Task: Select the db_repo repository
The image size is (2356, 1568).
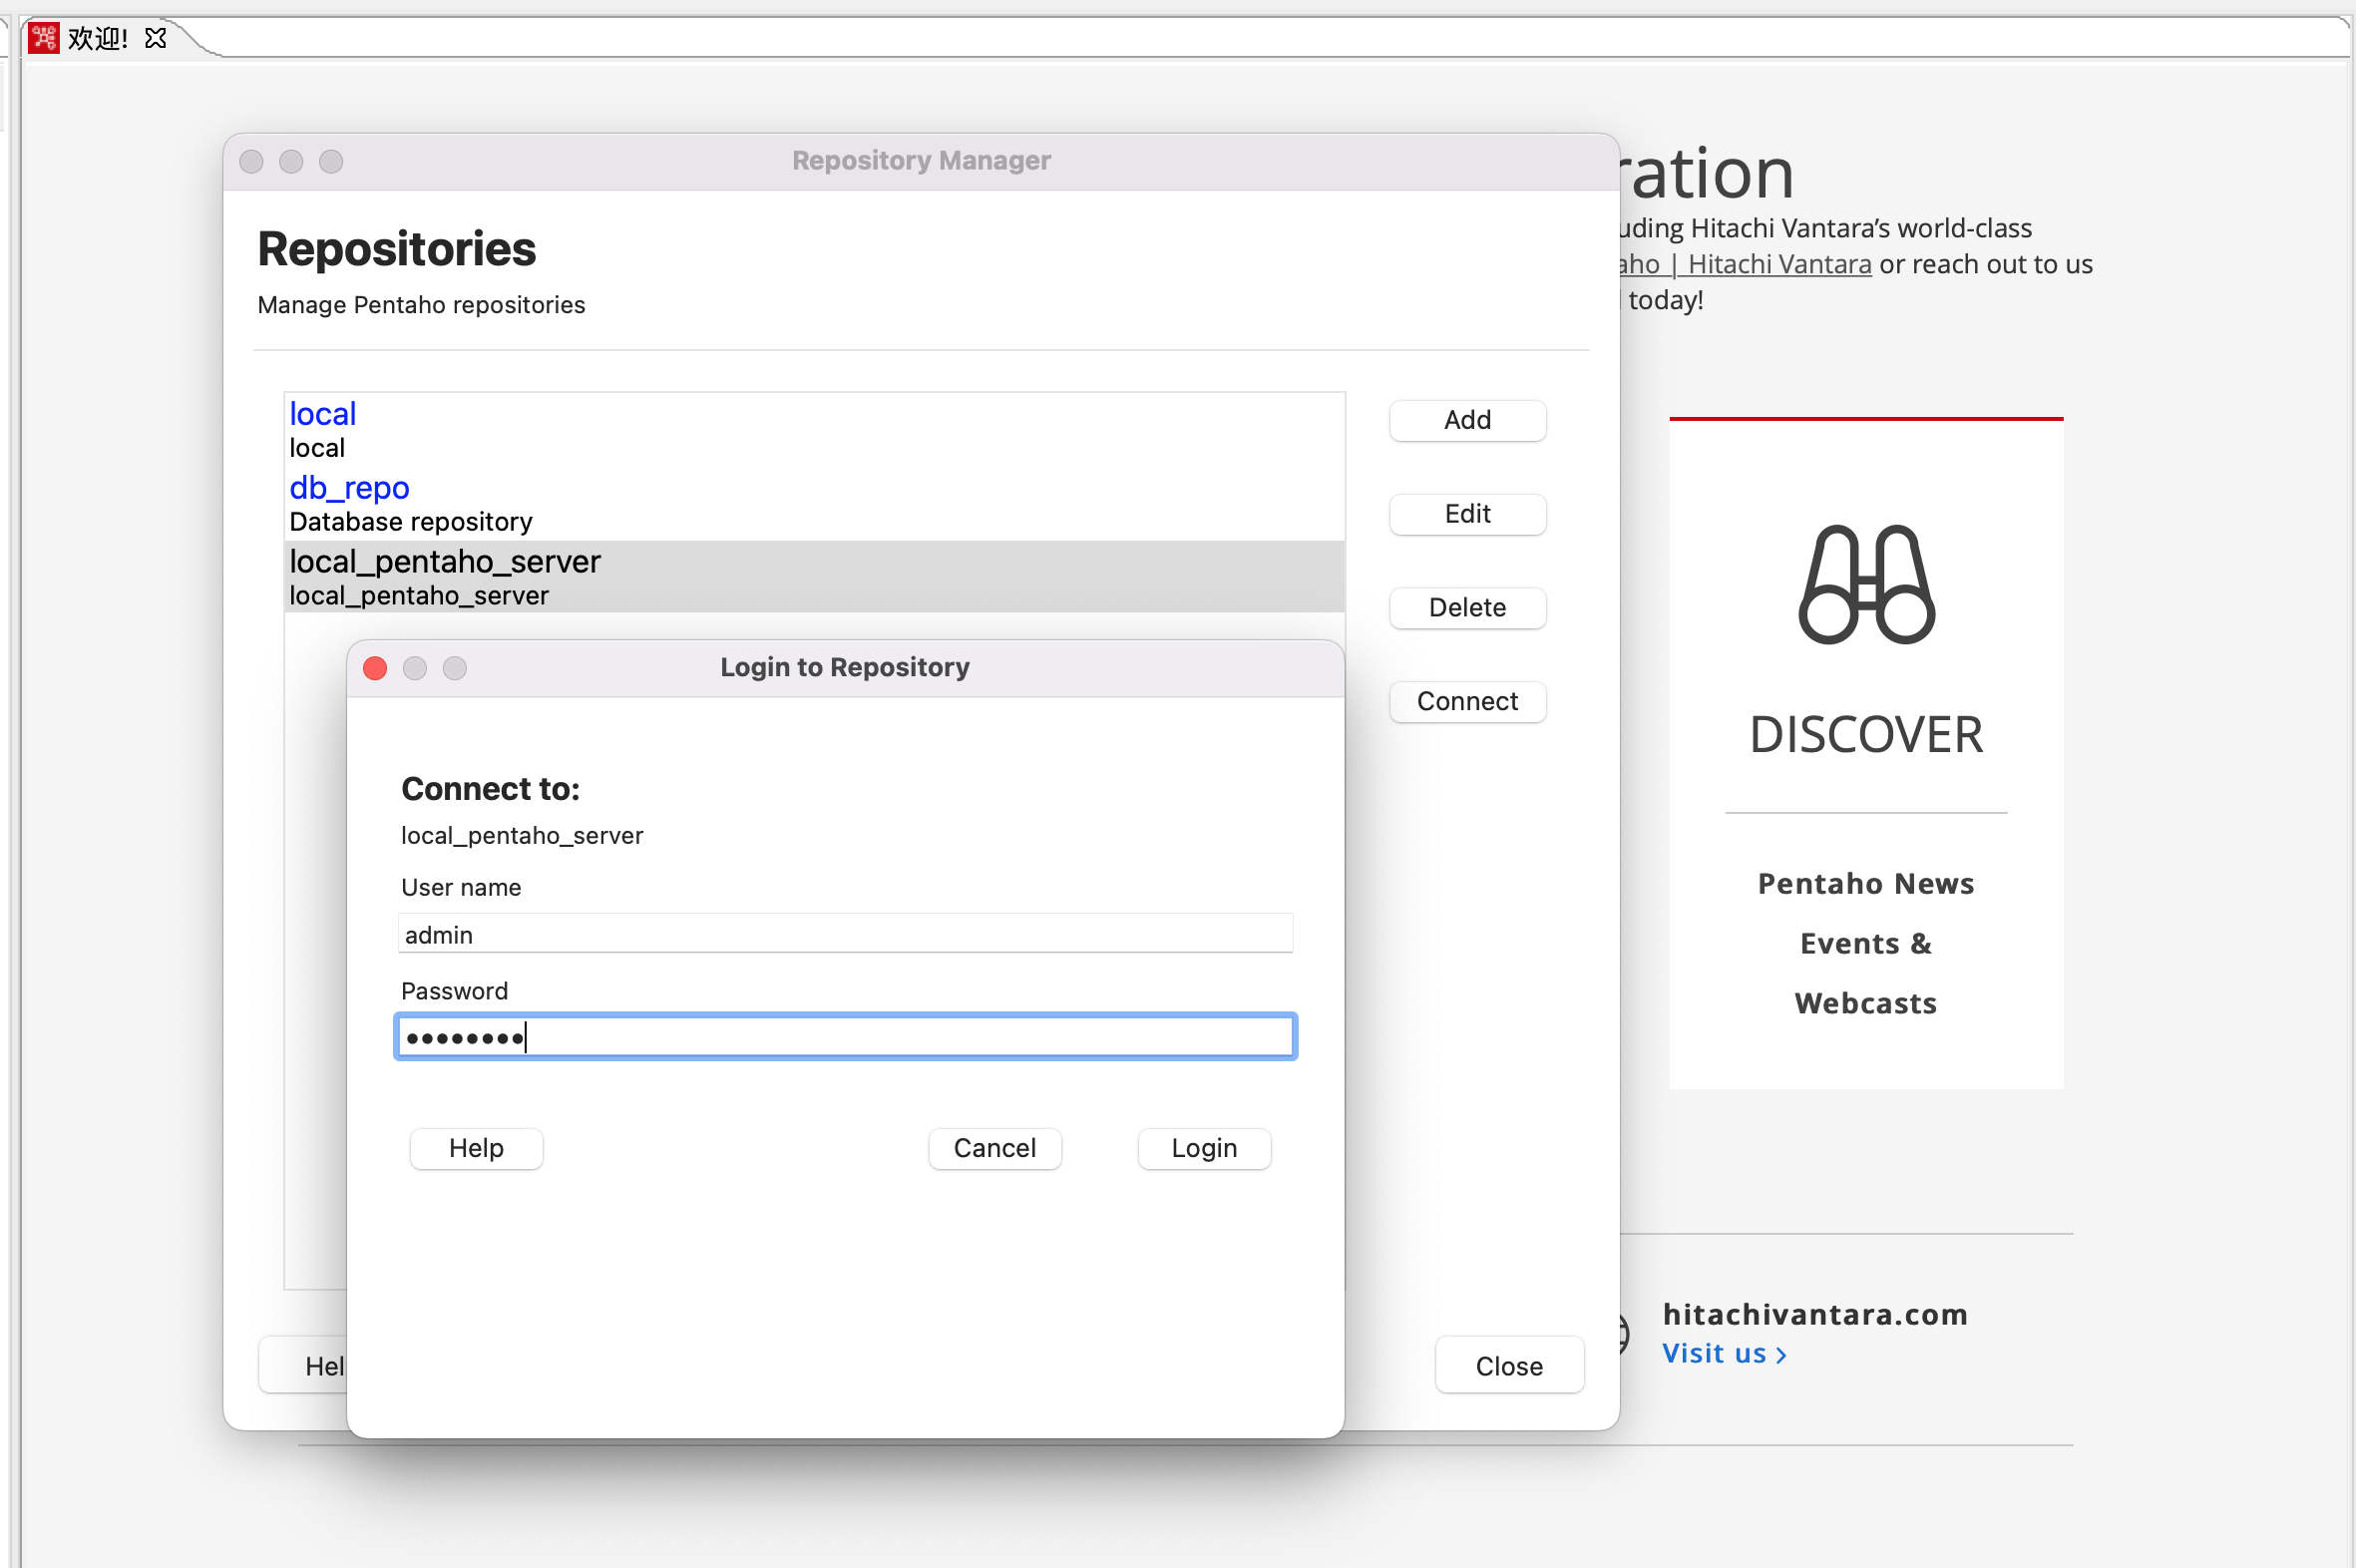Action: click(349, 488)
